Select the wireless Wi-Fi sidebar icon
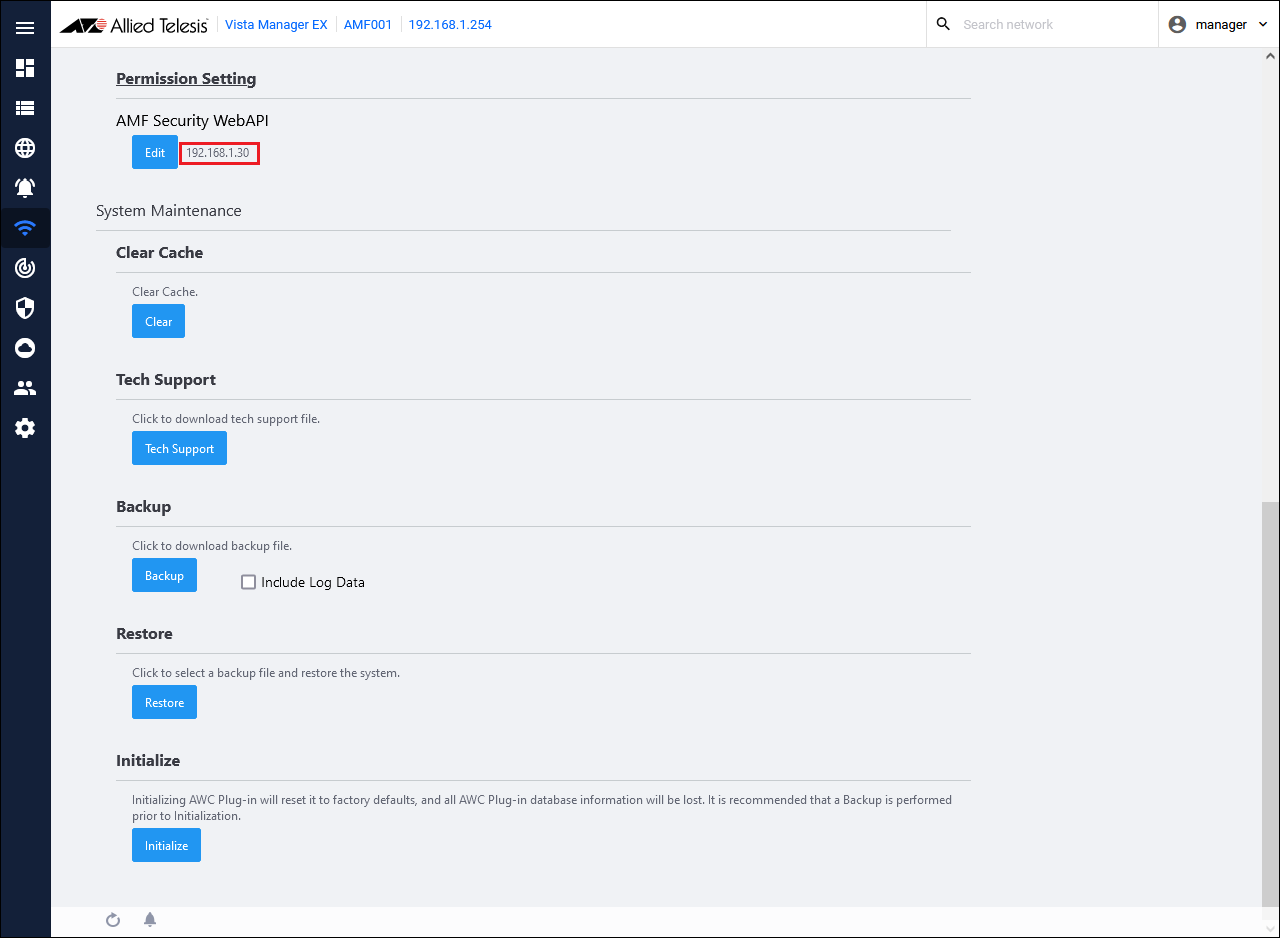This screenshot has height=938, width=1280. (x=25, y=228)
